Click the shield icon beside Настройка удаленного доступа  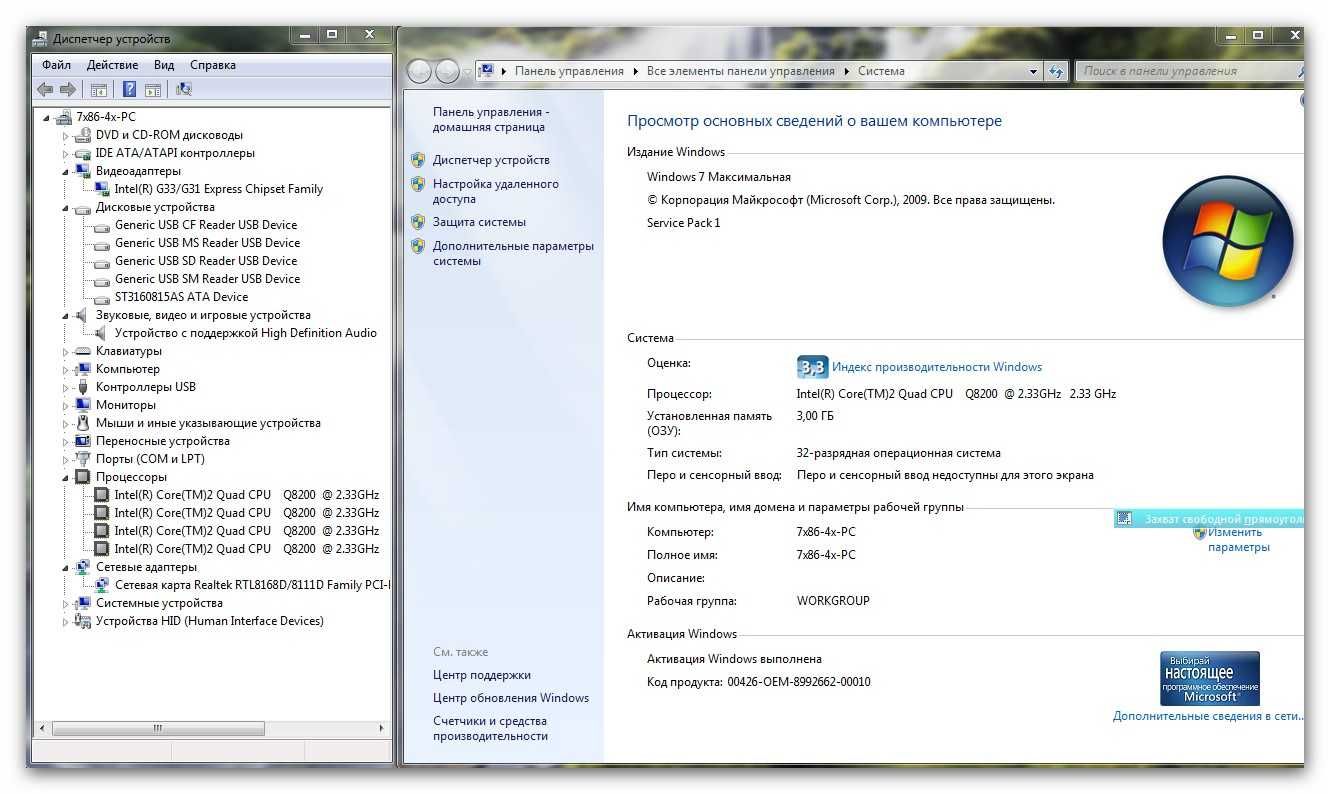coord(418,184)
